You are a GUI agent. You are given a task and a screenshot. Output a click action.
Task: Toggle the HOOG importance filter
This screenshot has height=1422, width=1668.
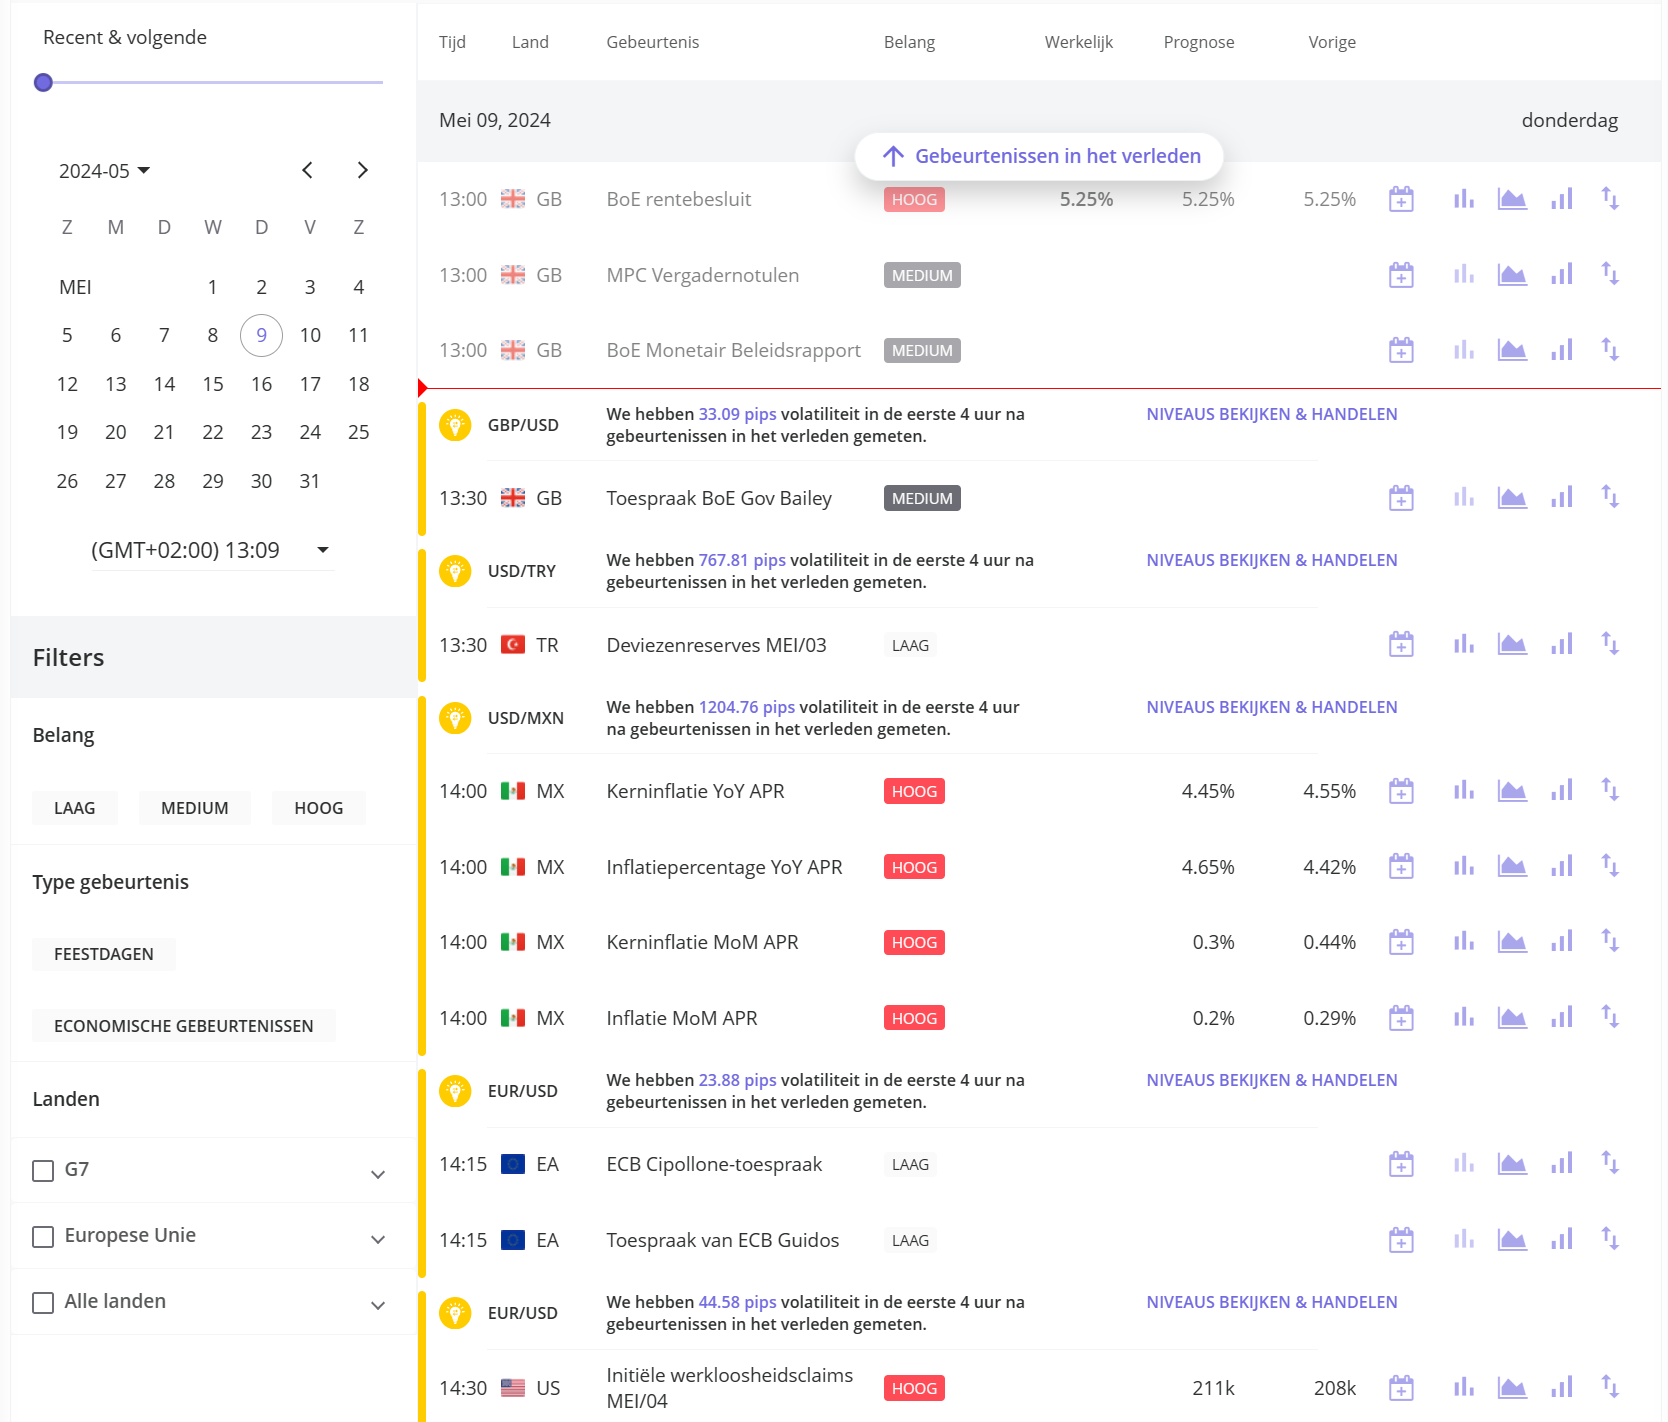[319, 808]
